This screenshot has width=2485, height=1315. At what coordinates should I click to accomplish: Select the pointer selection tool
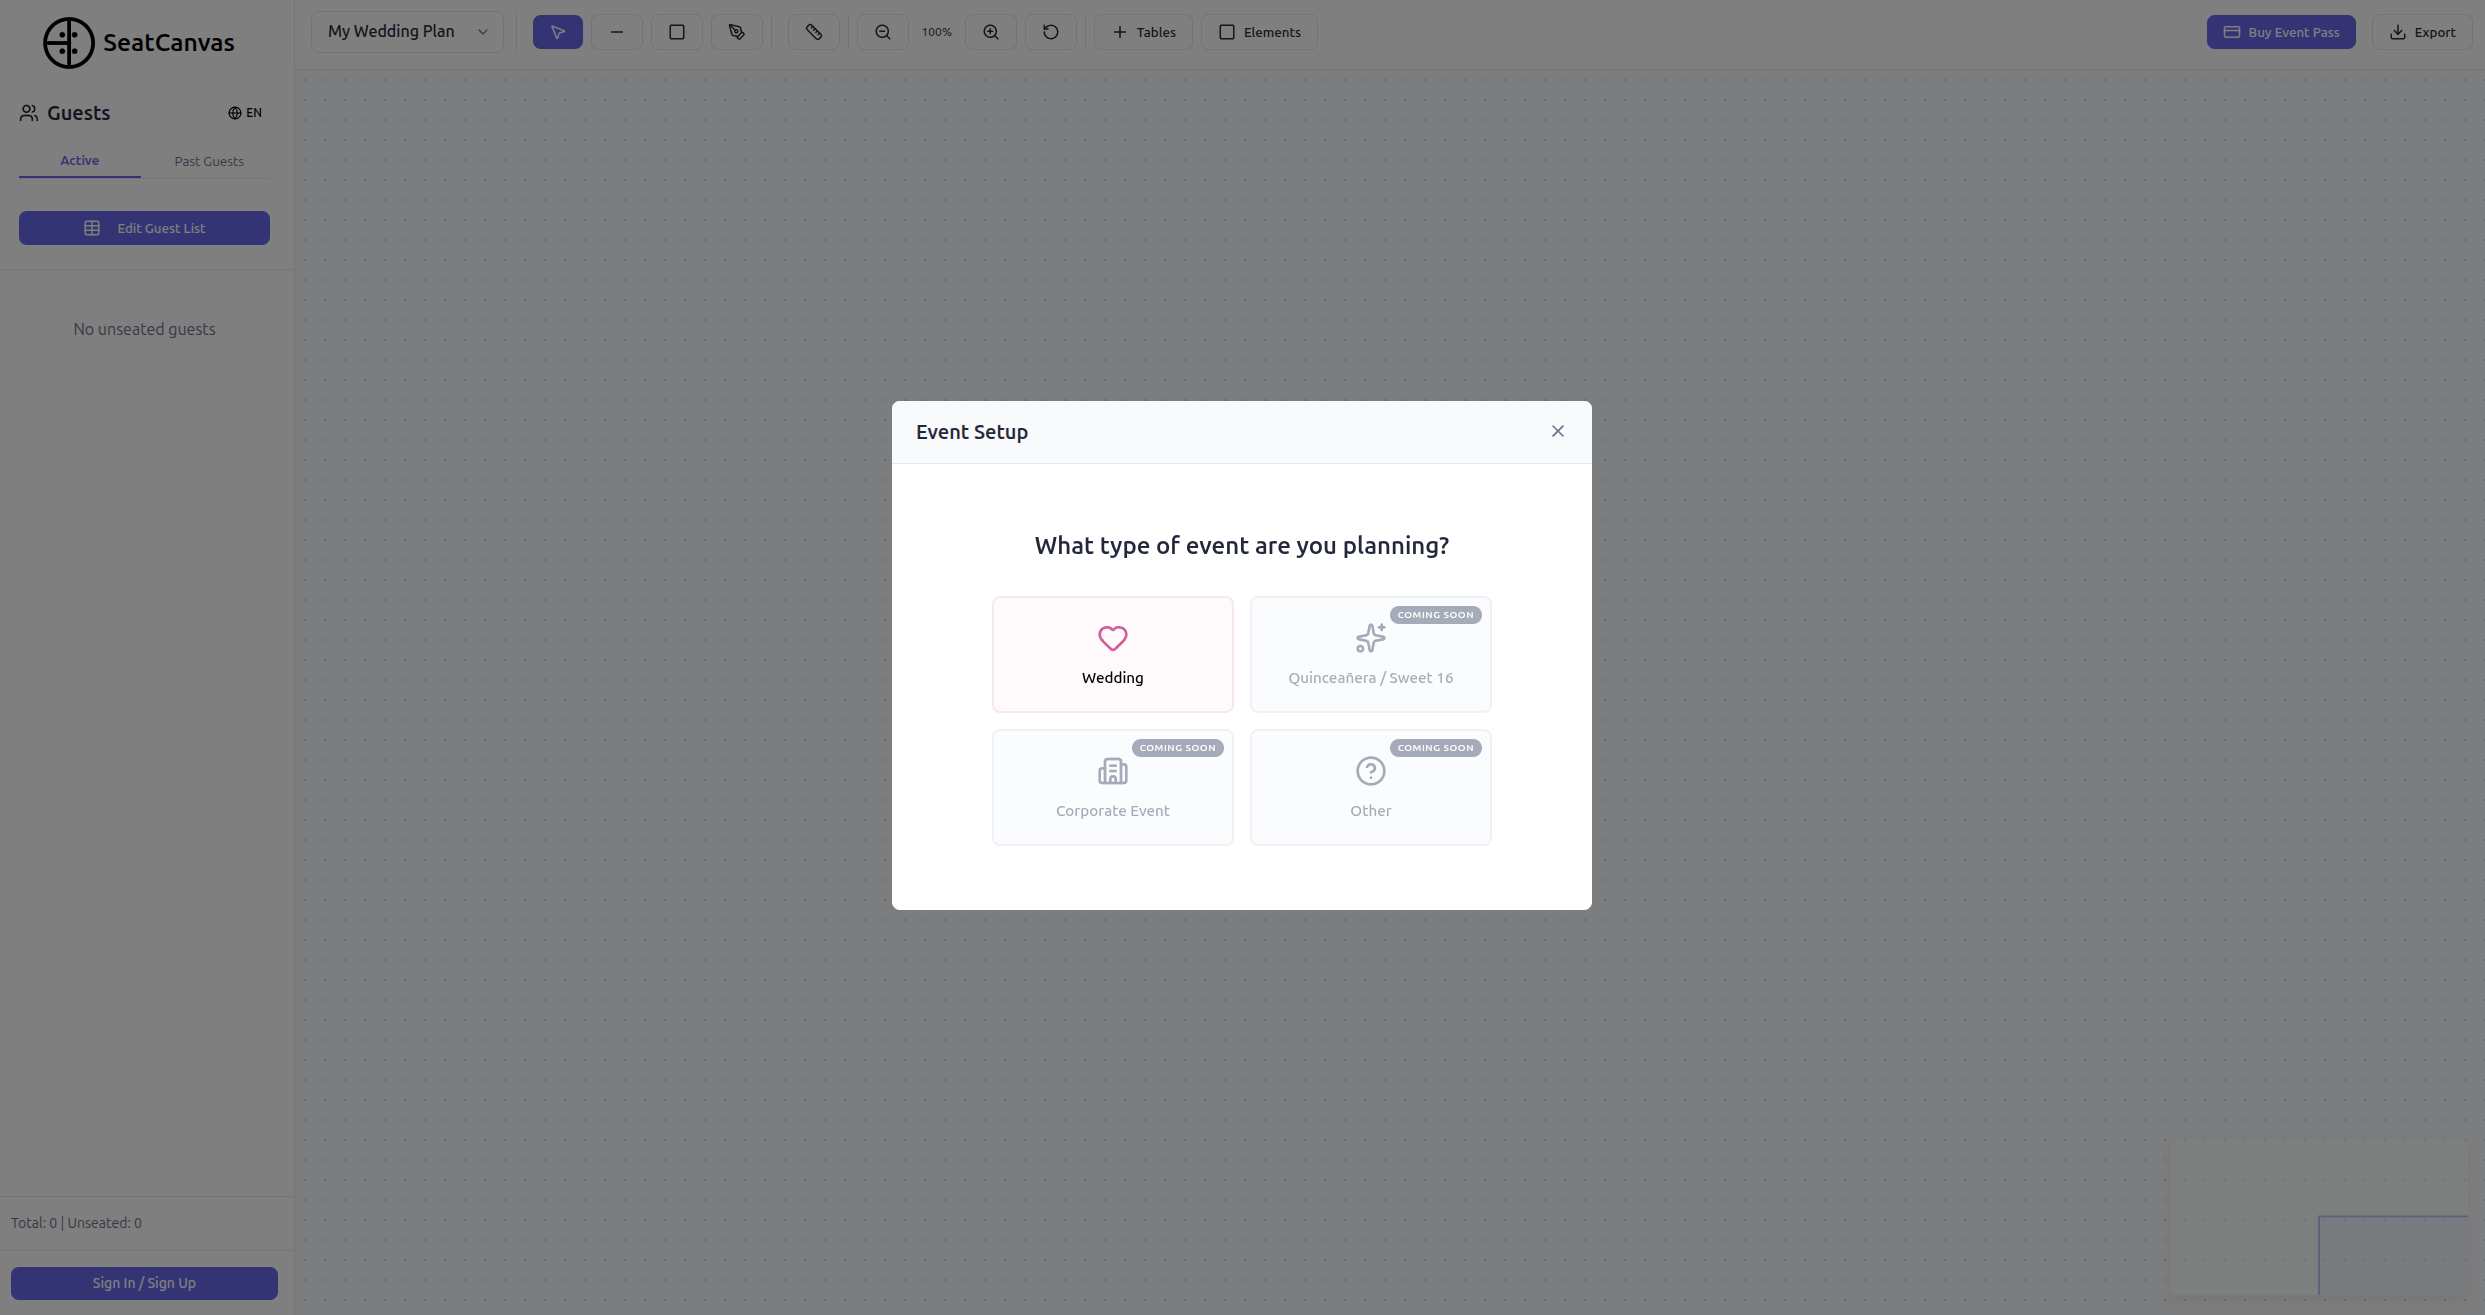557,32
